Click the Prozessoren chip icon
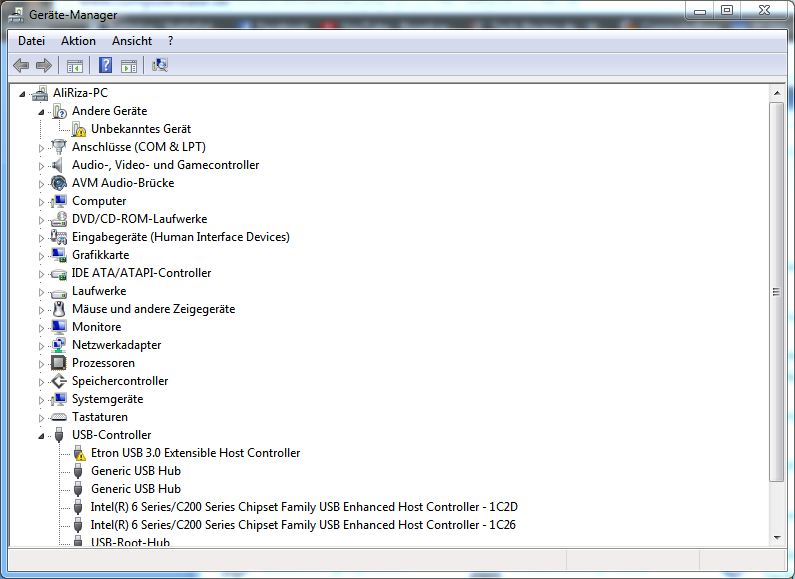 point(58,363)
